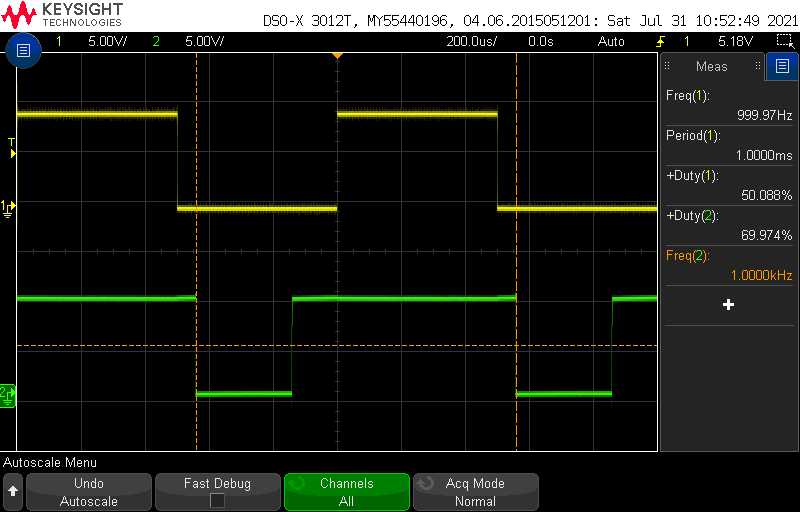Screen dimensions: 800x512
Task: Select the channel 1 ground level marker
Action: (x=8, y=207)
